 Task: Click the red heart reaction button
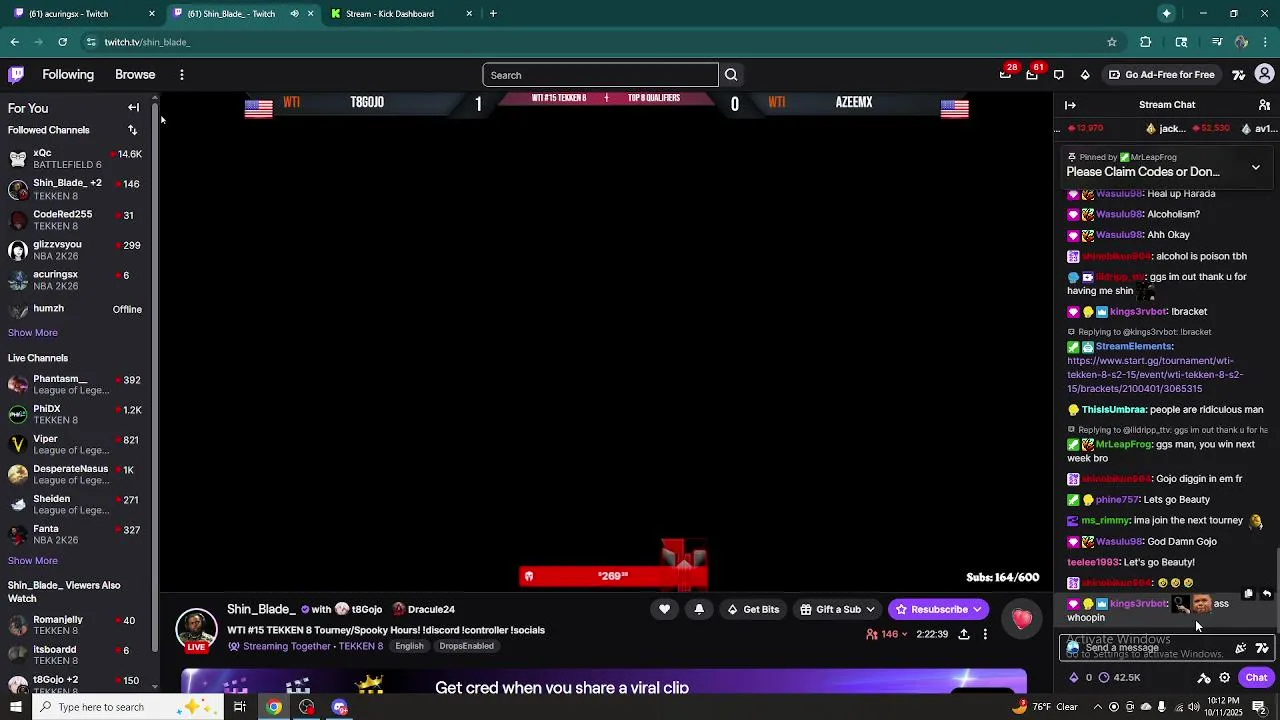1021,620
